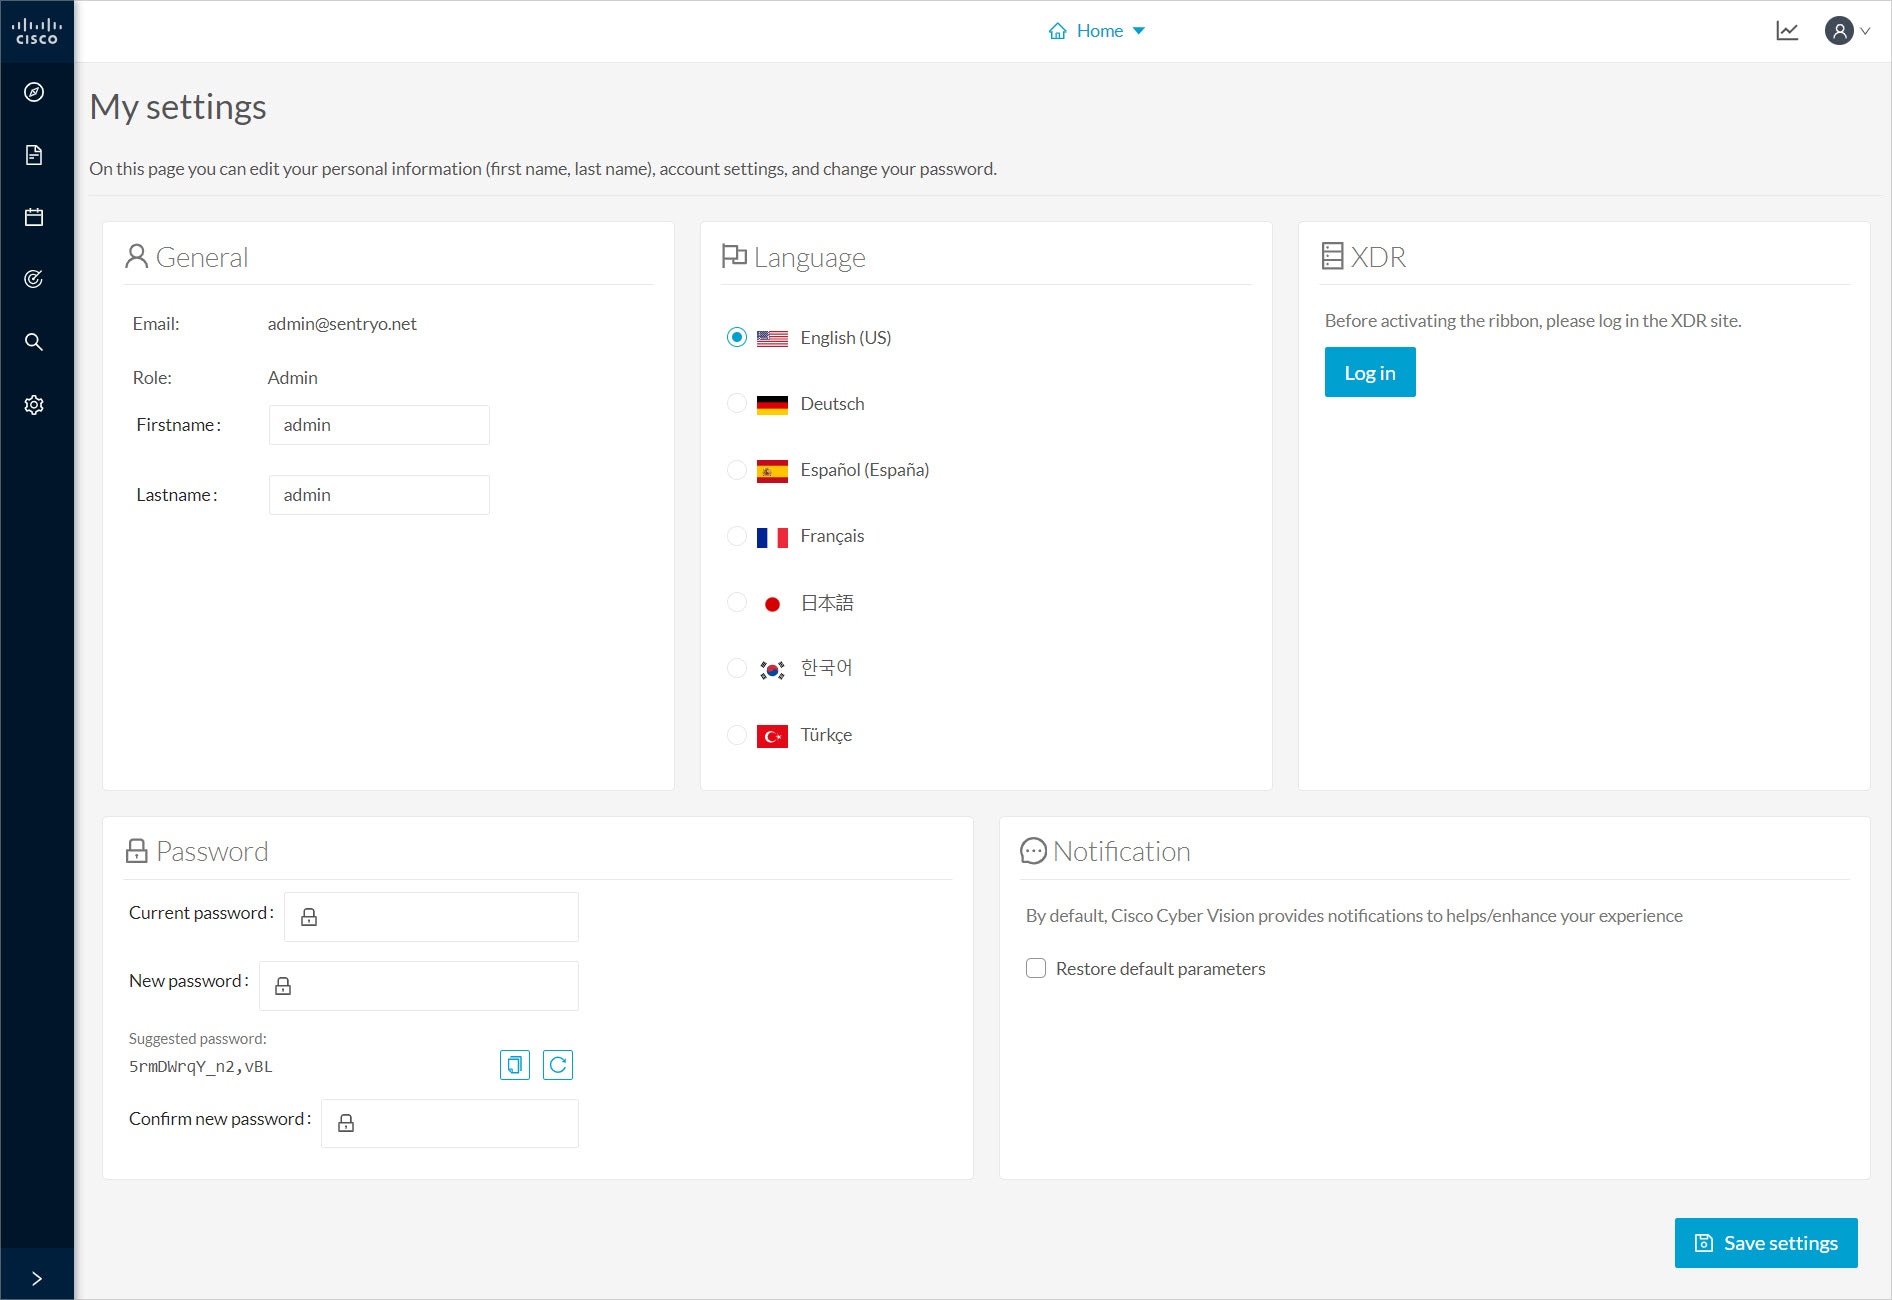Regenerate the suggested password with refresh icon
This screenshot has height=1300, width=1892.
point(558,1065)
